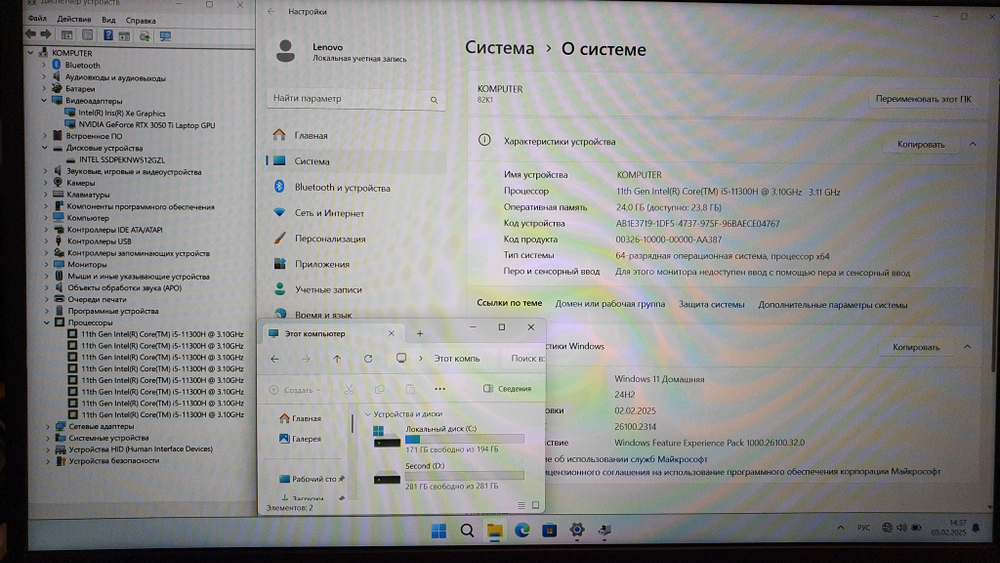Open taskbar Search icon

[467, 530]
